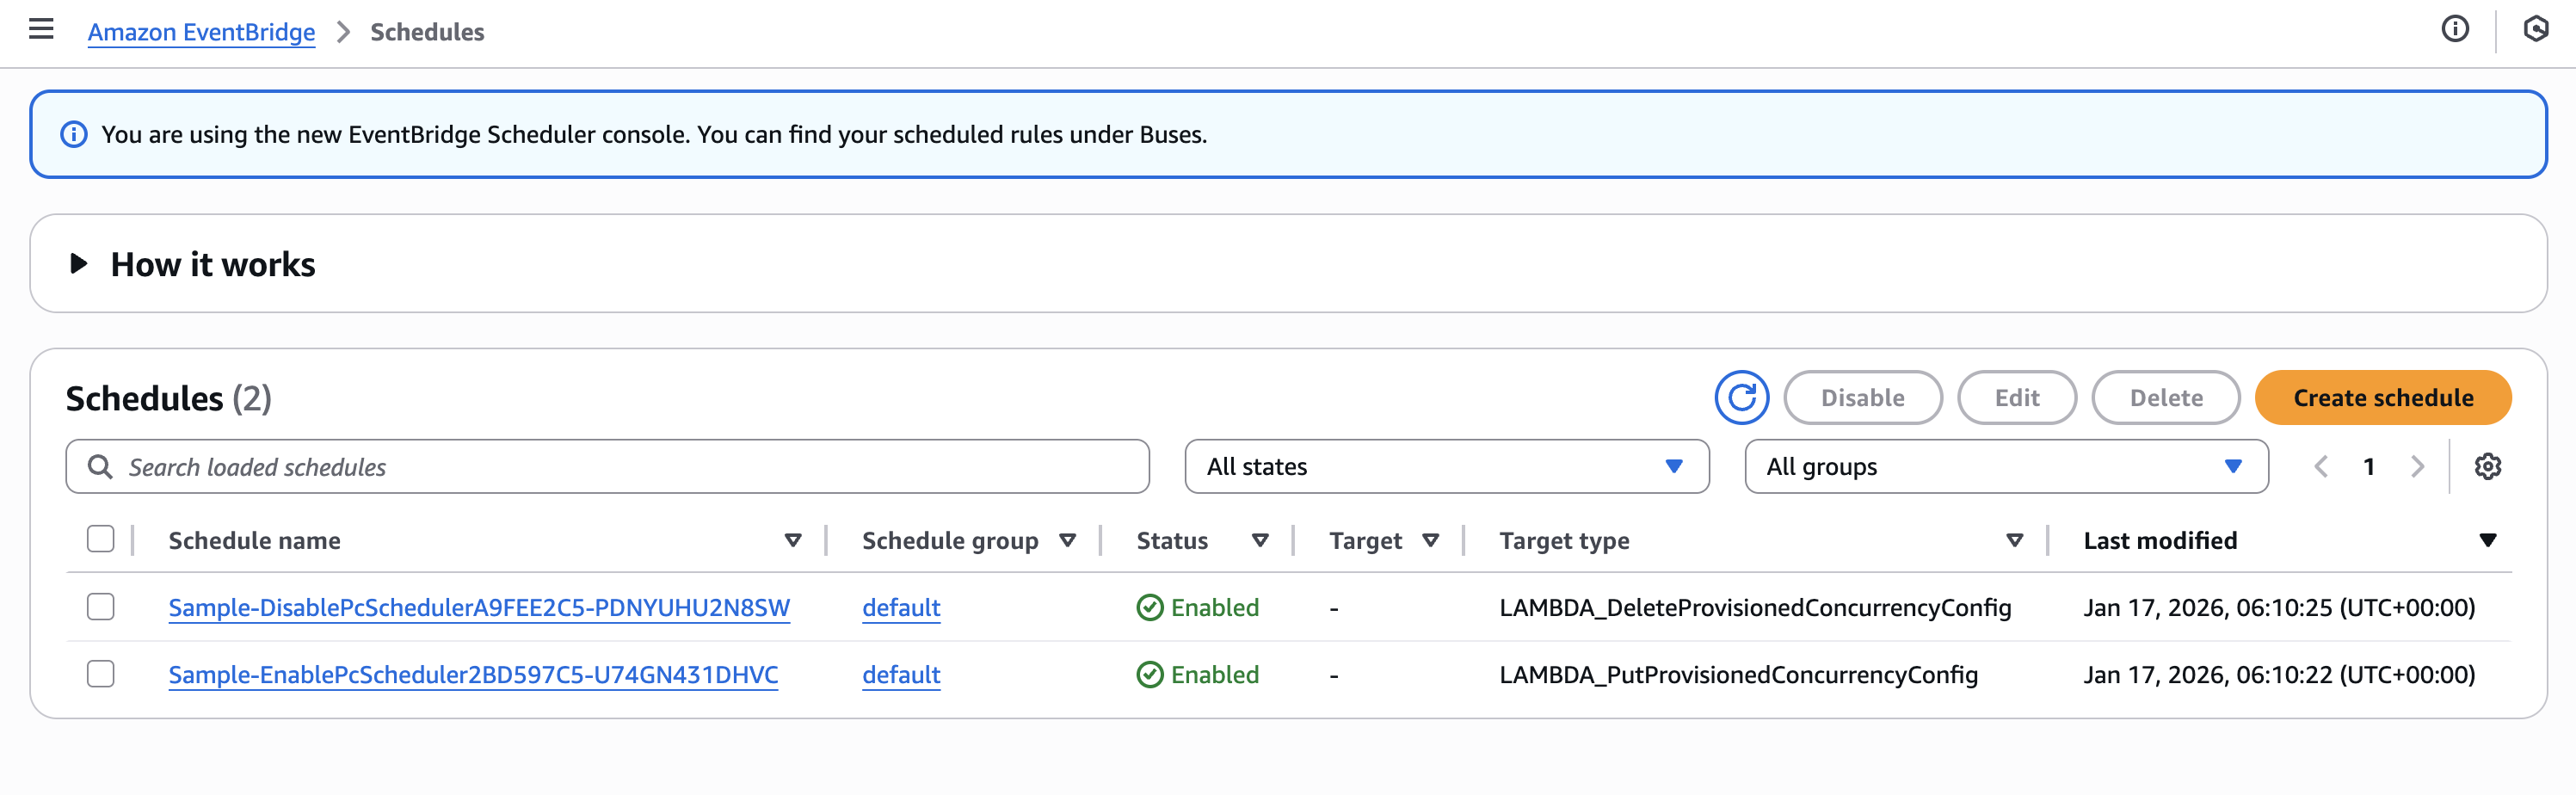
Task: Sort by Last modified column arrow
Action: (x=2487, y=541)
